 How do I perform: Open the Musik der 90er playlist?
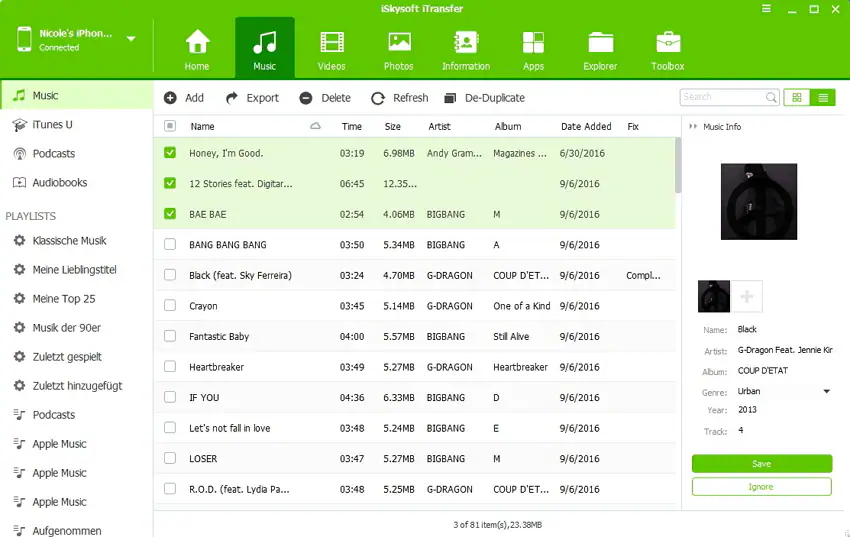tap(76, 328)
